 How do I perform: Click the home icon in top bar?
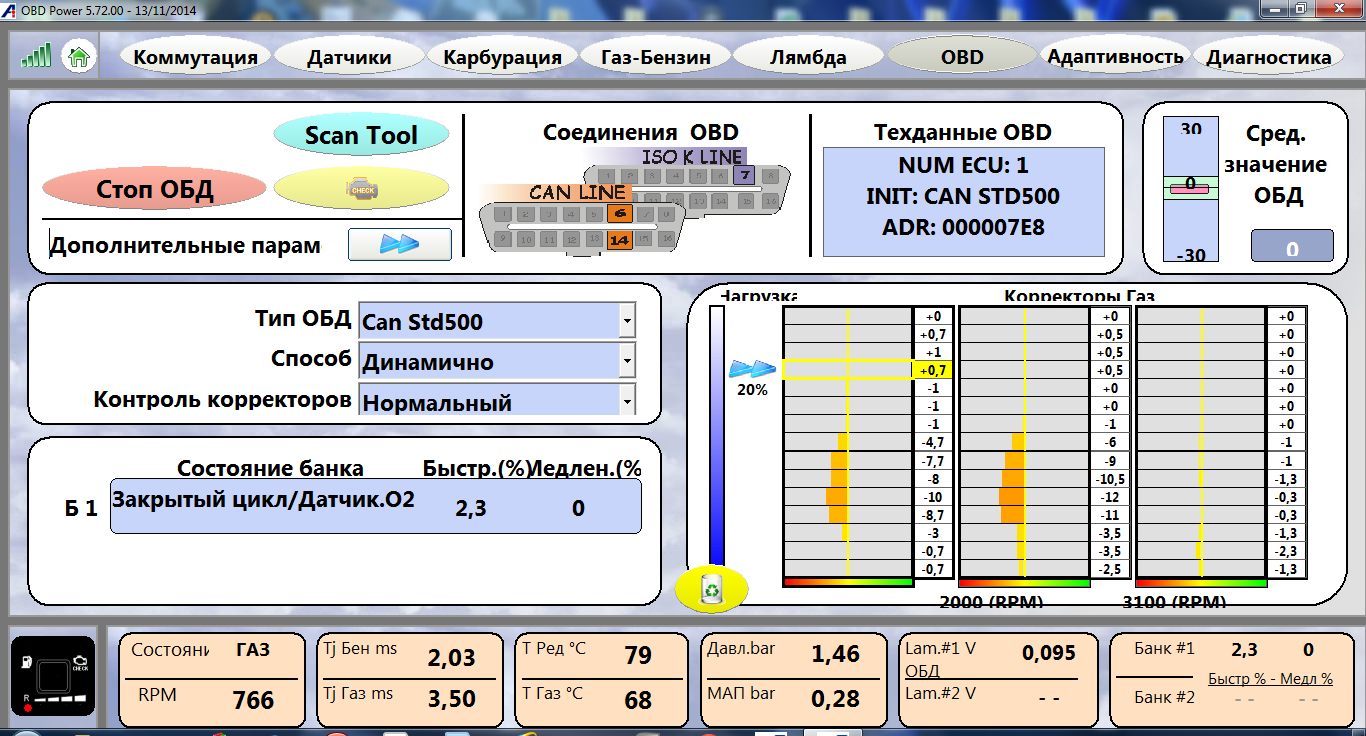tap(78, 56)
